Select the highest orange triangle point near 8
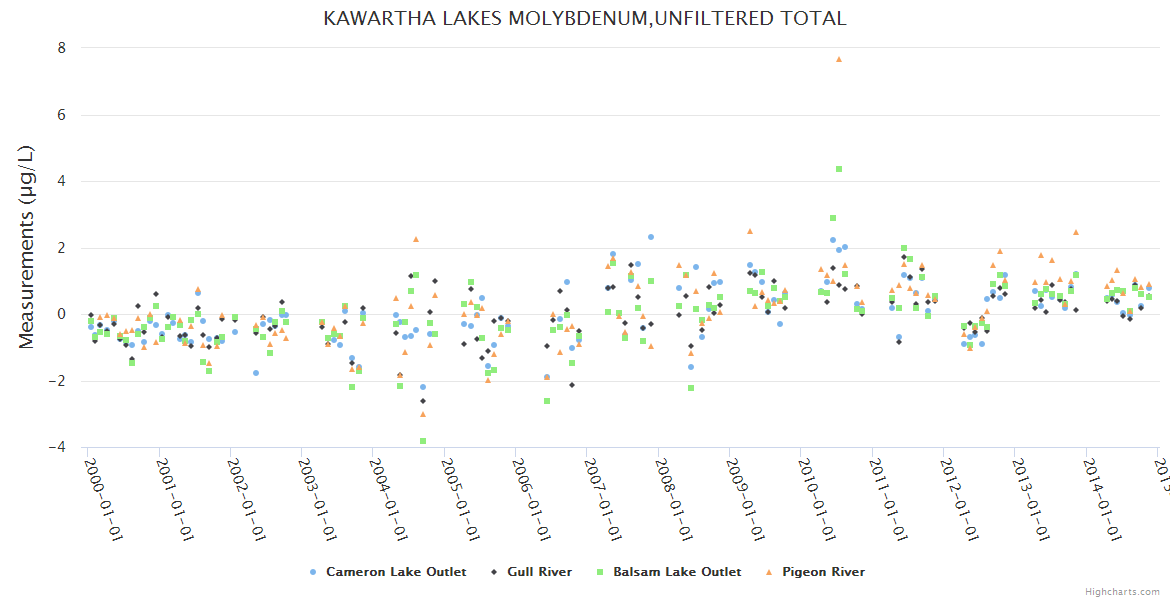This screenshot has height=600, width=1170. [839, 59]
